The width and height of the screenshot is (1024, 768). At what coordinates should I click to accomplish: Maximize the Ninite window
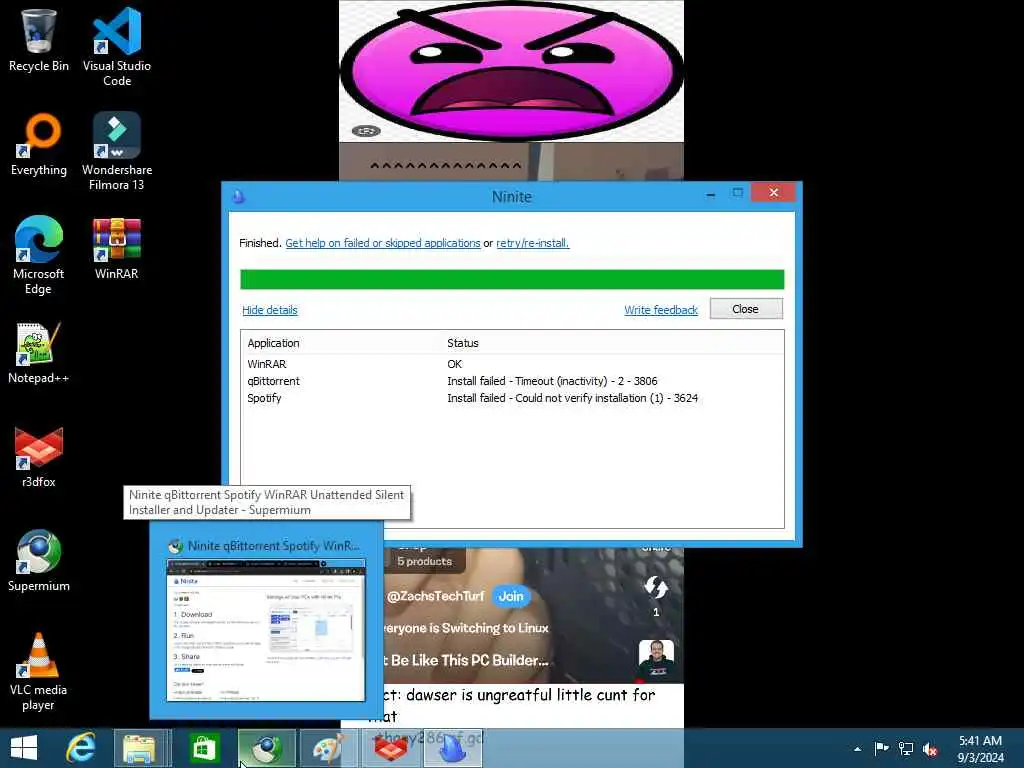click(737, 193)
